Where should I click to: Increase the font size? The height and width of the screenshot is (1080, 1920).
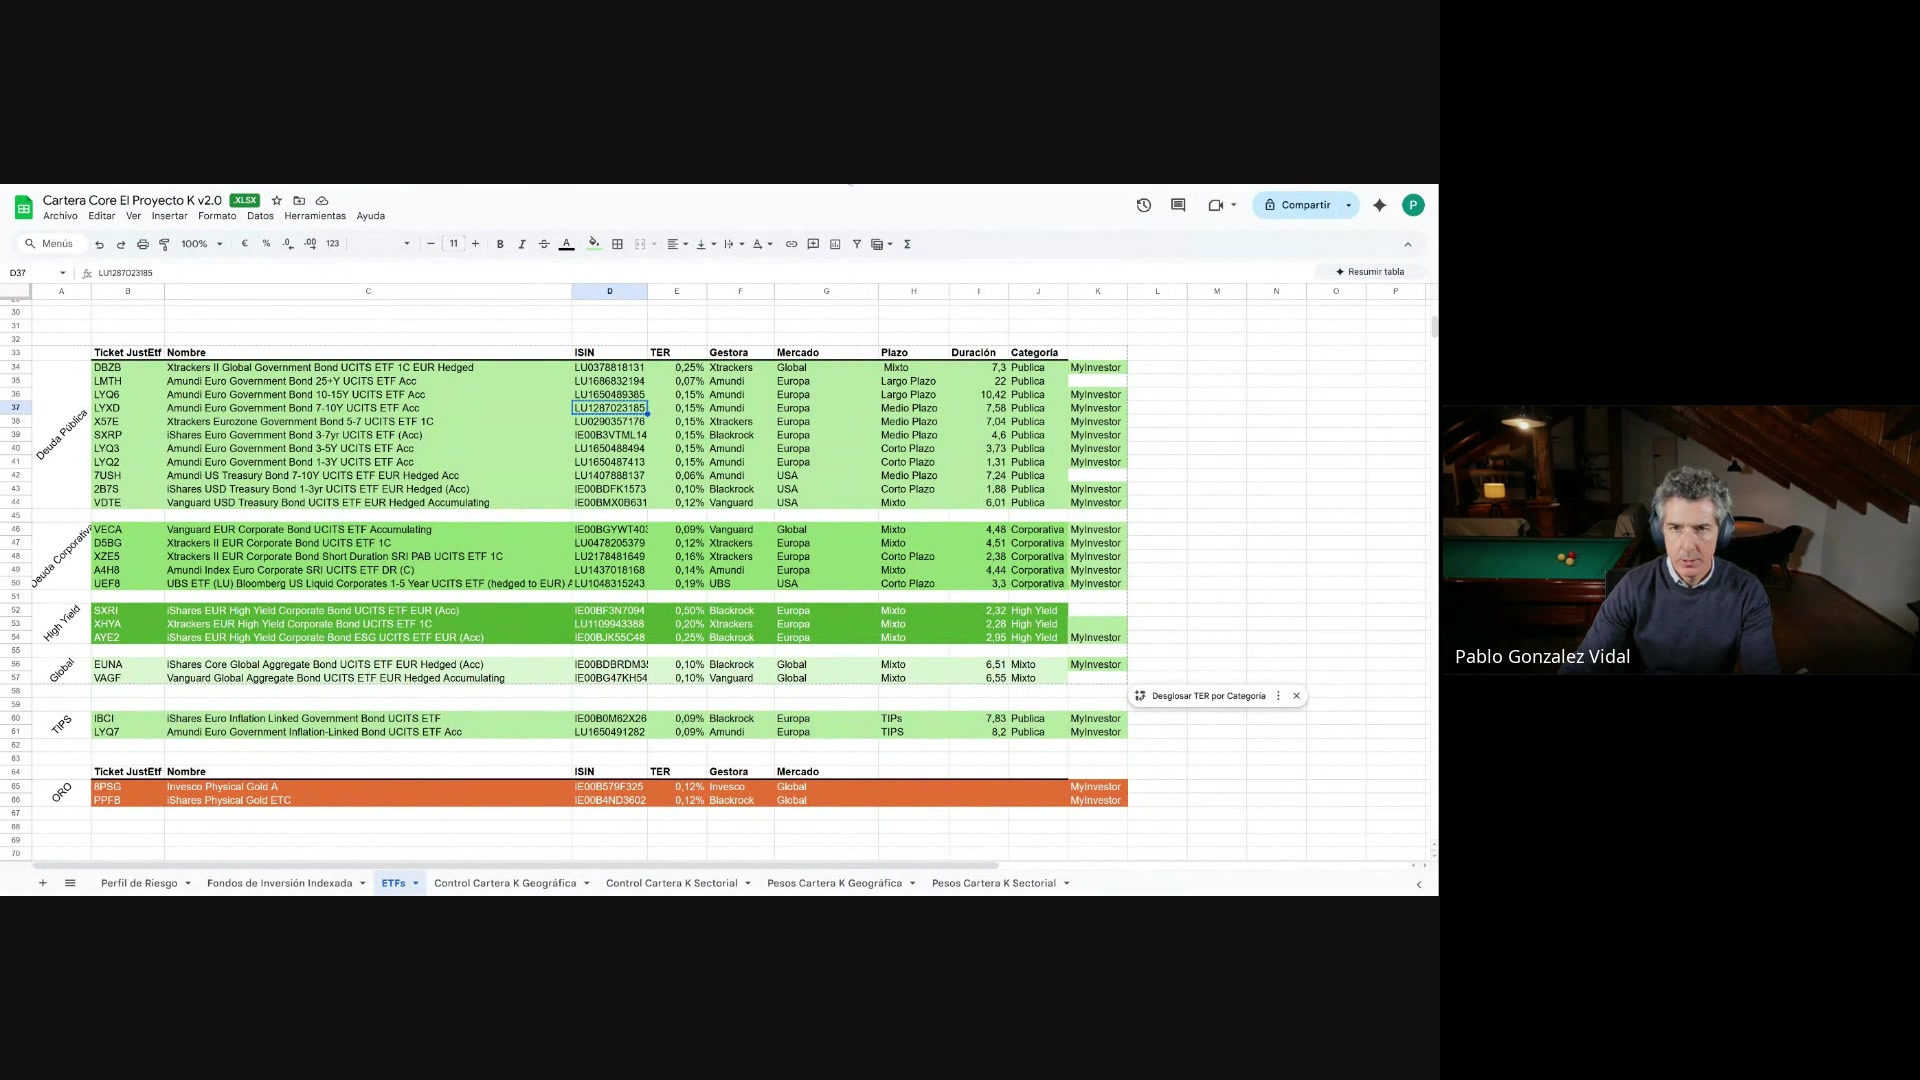point(475,244)
